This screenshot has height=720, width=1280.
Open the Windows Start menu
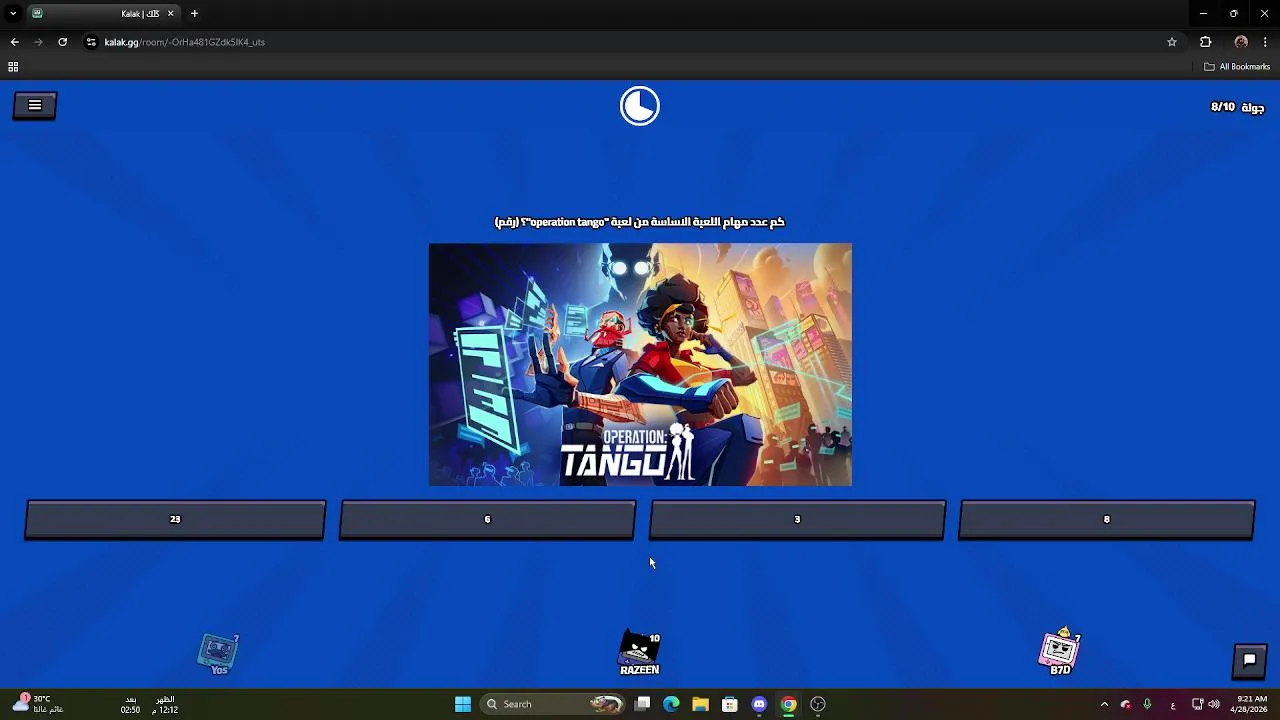coord(463,704)
